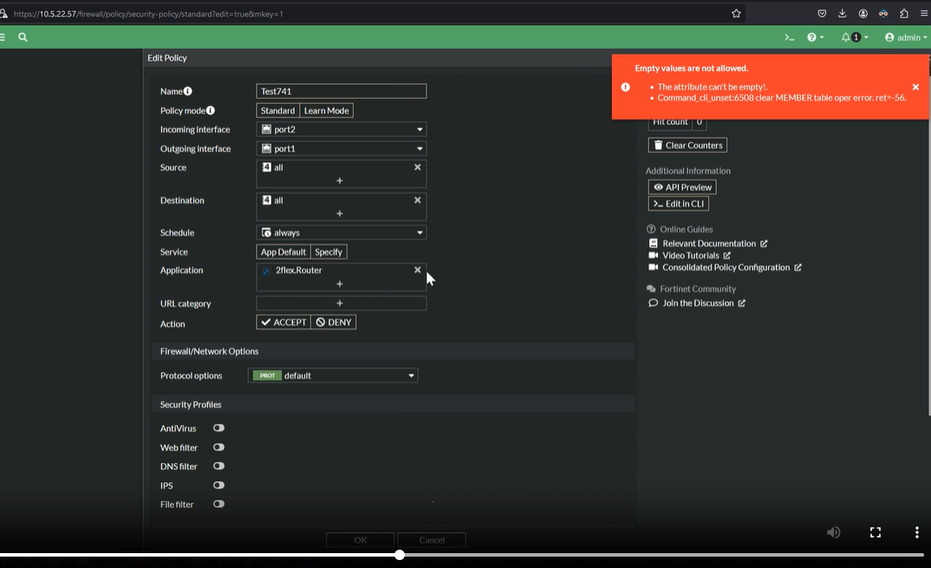This screenshot has width=931, height=568.
Task: Select Learn Mode policy mode
Action: [326, 110]
